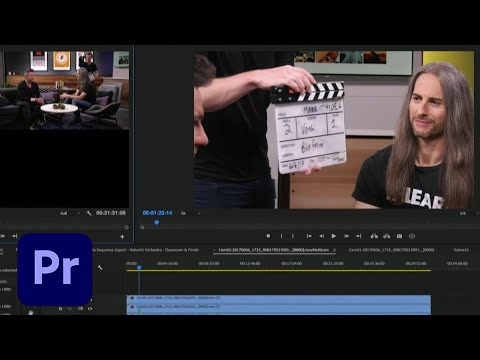Switch to Sequence Export Nature's Orchestra tab
The width and height of the screenshot is (480, 360).
pos(146,250)
